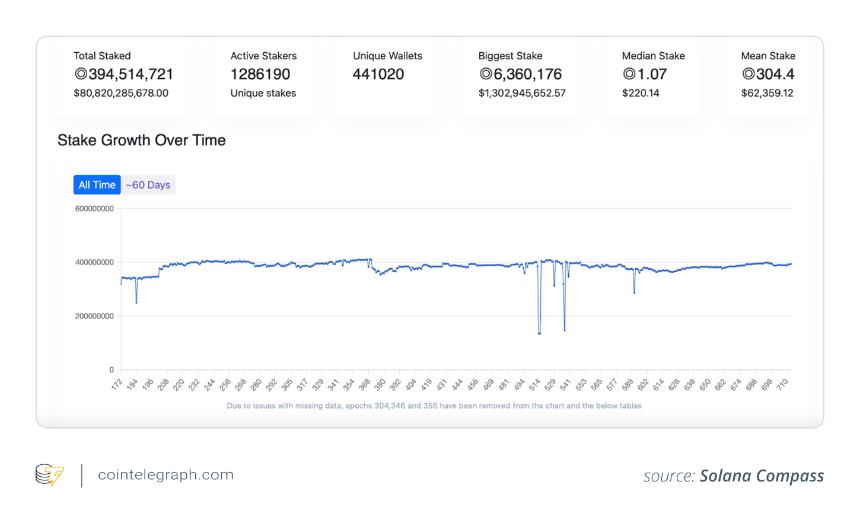
Task: Open the Solana Compass source link
Action: click(x=761, y=476)
